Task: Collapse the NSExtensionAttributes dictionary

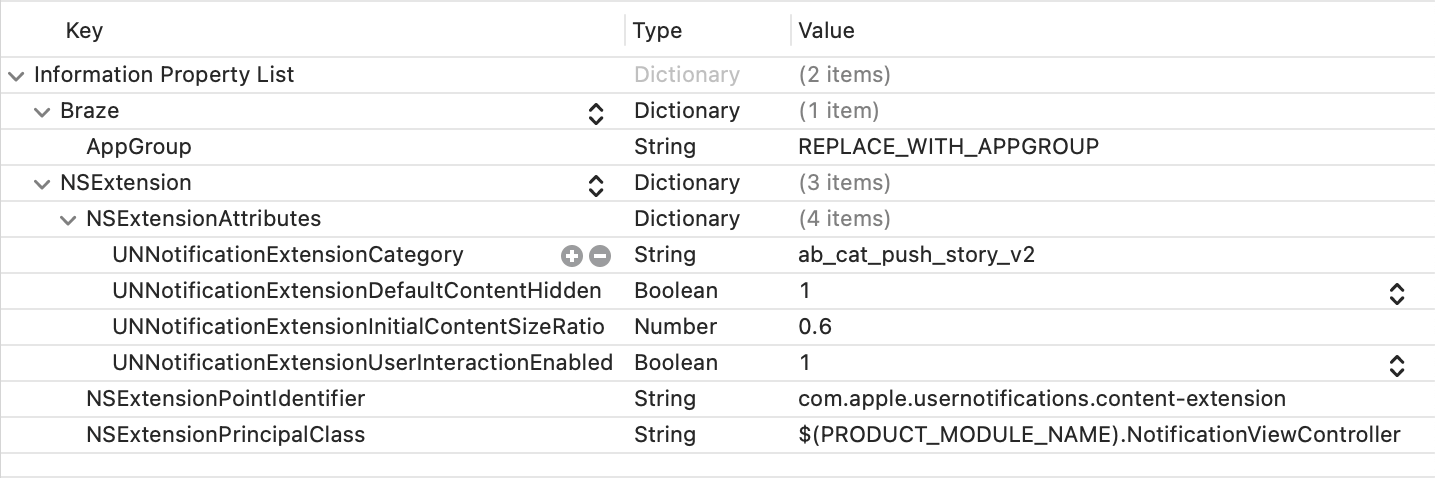Action: tap(68, 219)
